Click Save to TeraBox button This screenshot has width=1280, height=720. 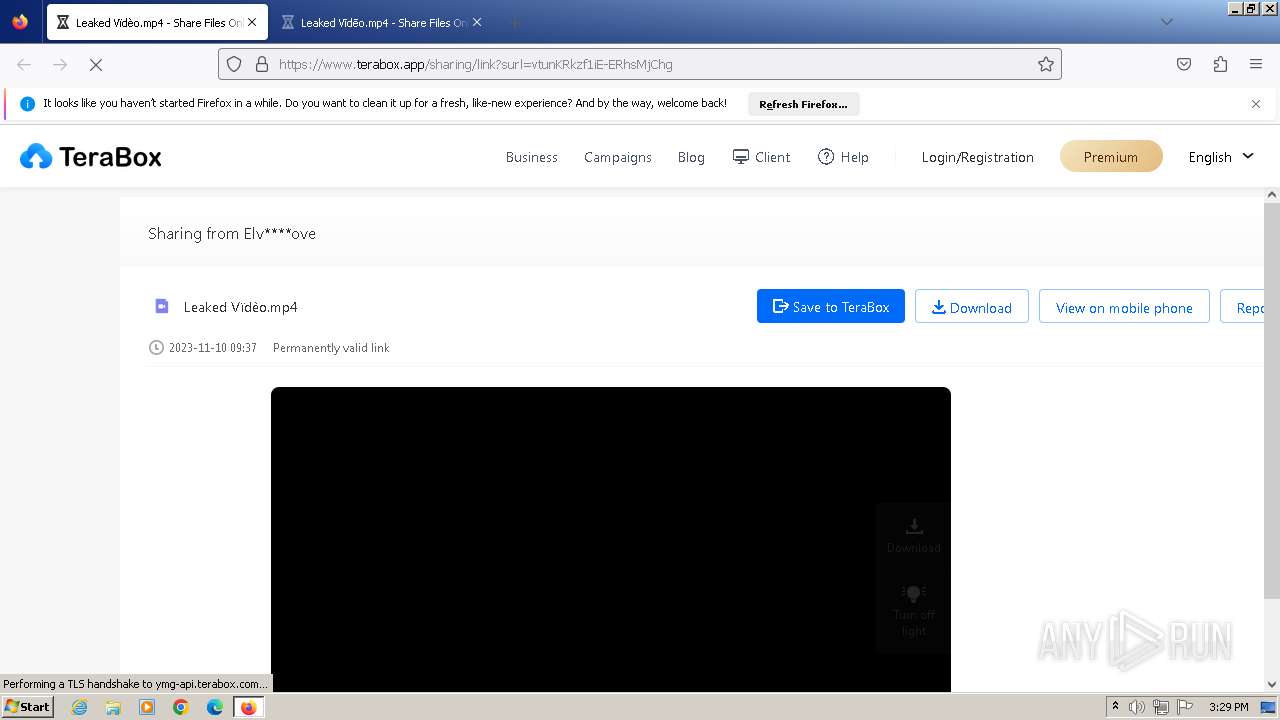pos(831,307)
